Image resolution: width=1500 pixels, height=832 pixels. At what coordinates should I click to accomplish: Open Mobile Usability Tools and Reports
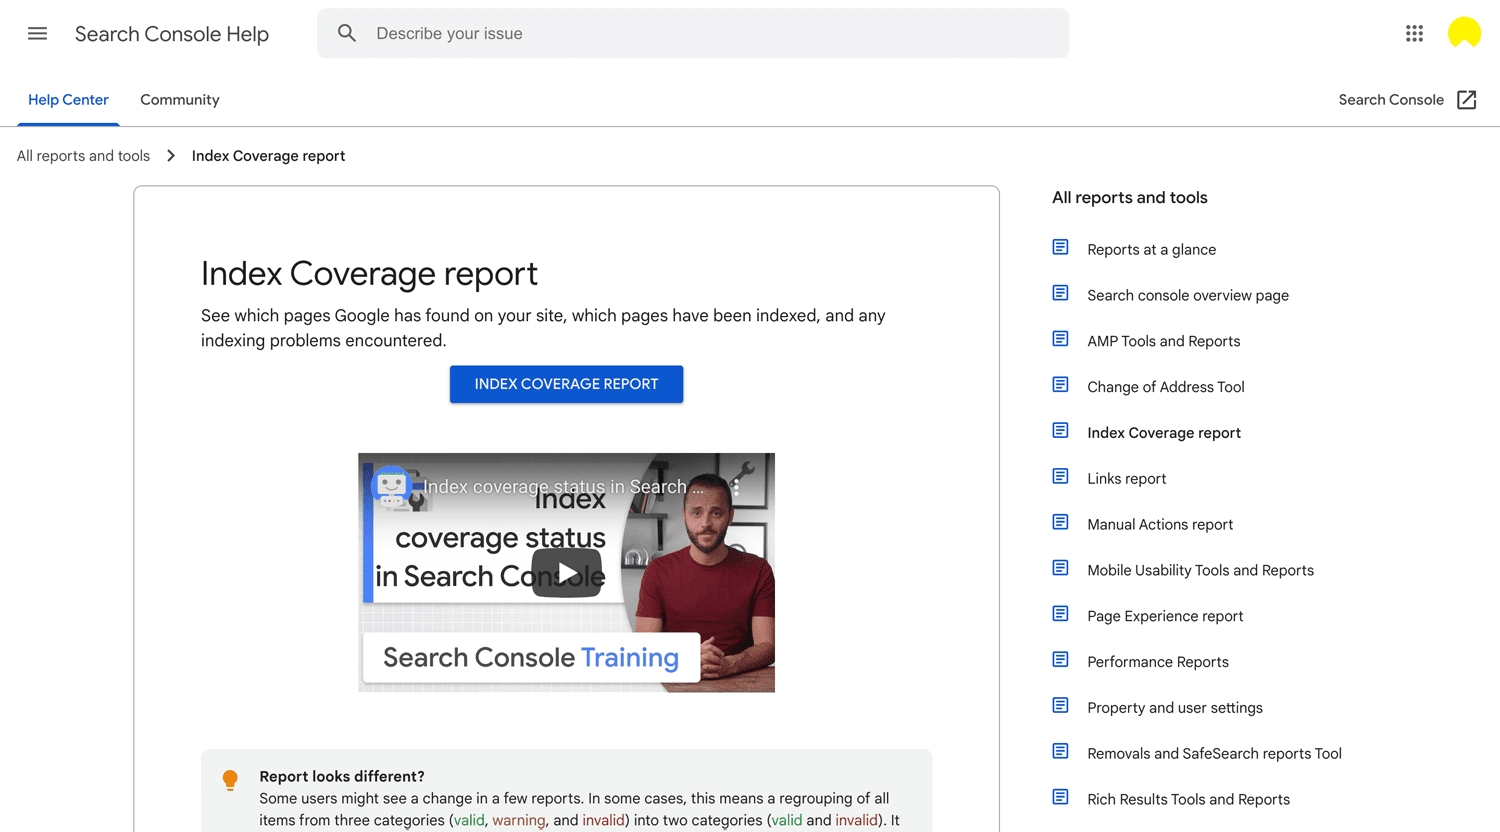[x=1201, y=571]
